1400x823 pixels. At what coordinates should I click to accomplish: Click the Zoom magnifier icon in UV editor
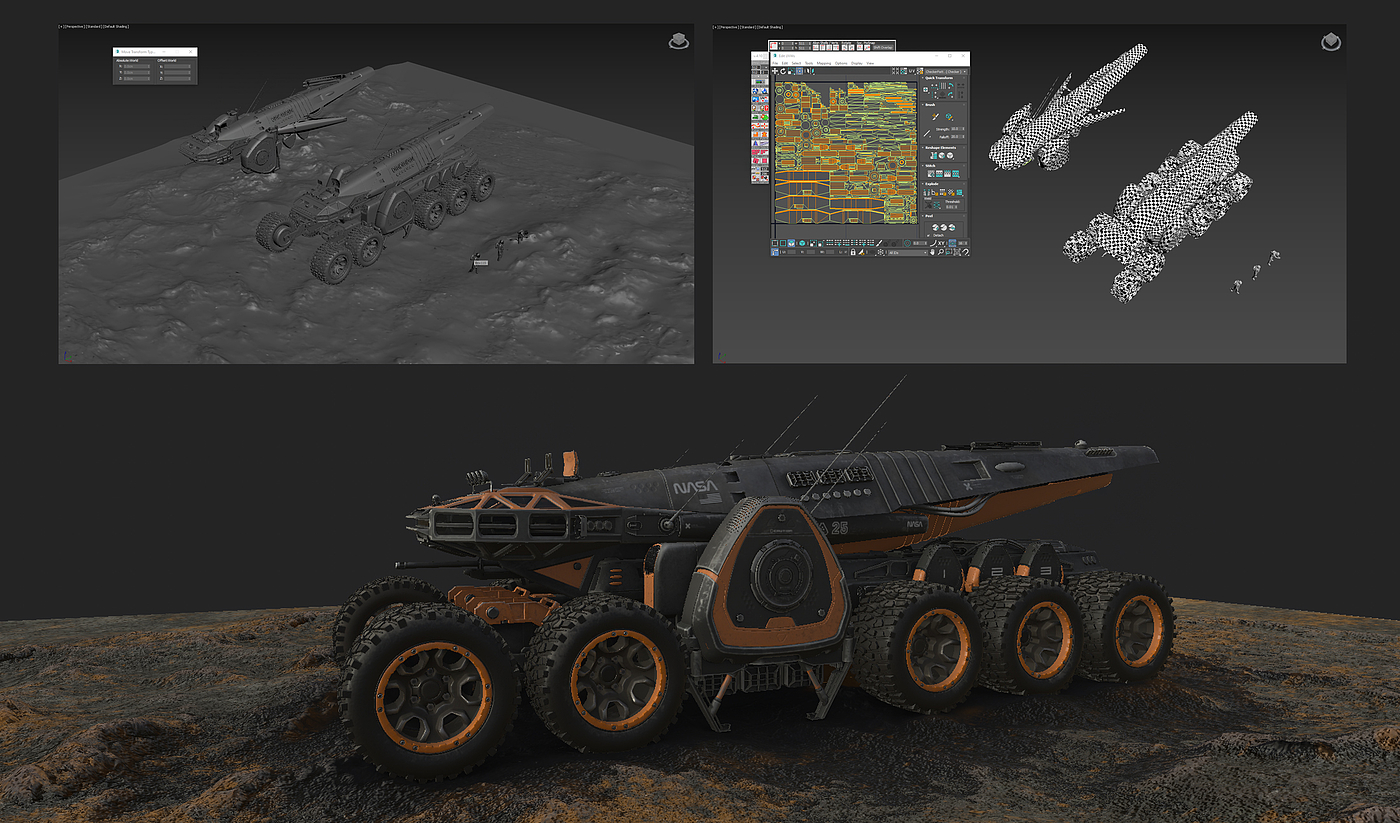point(940,252)
